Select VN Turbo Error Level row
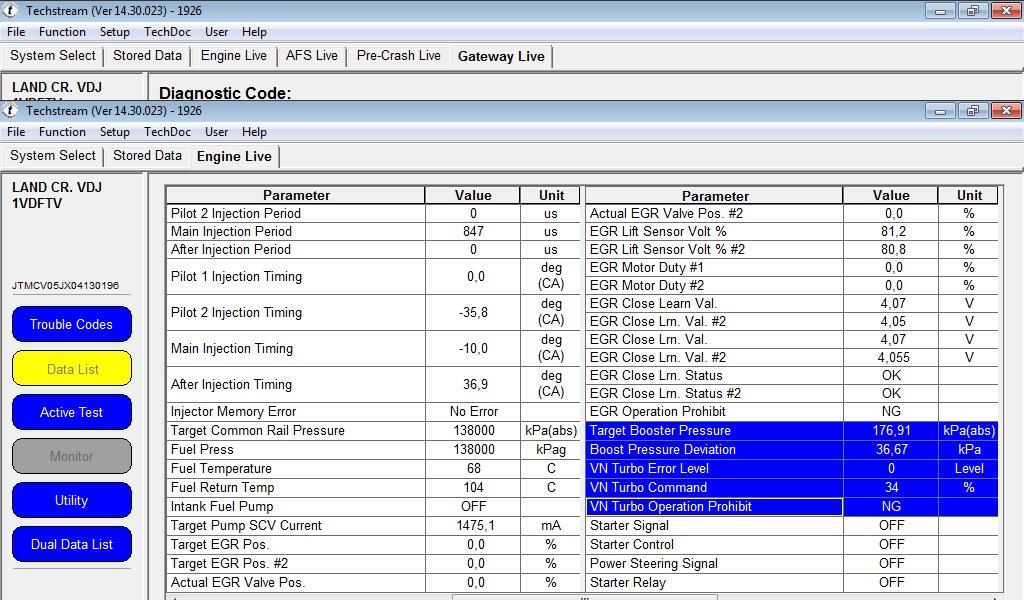Screen dimensions: 1024x600 pyautogui.click(x=792, y=468)
